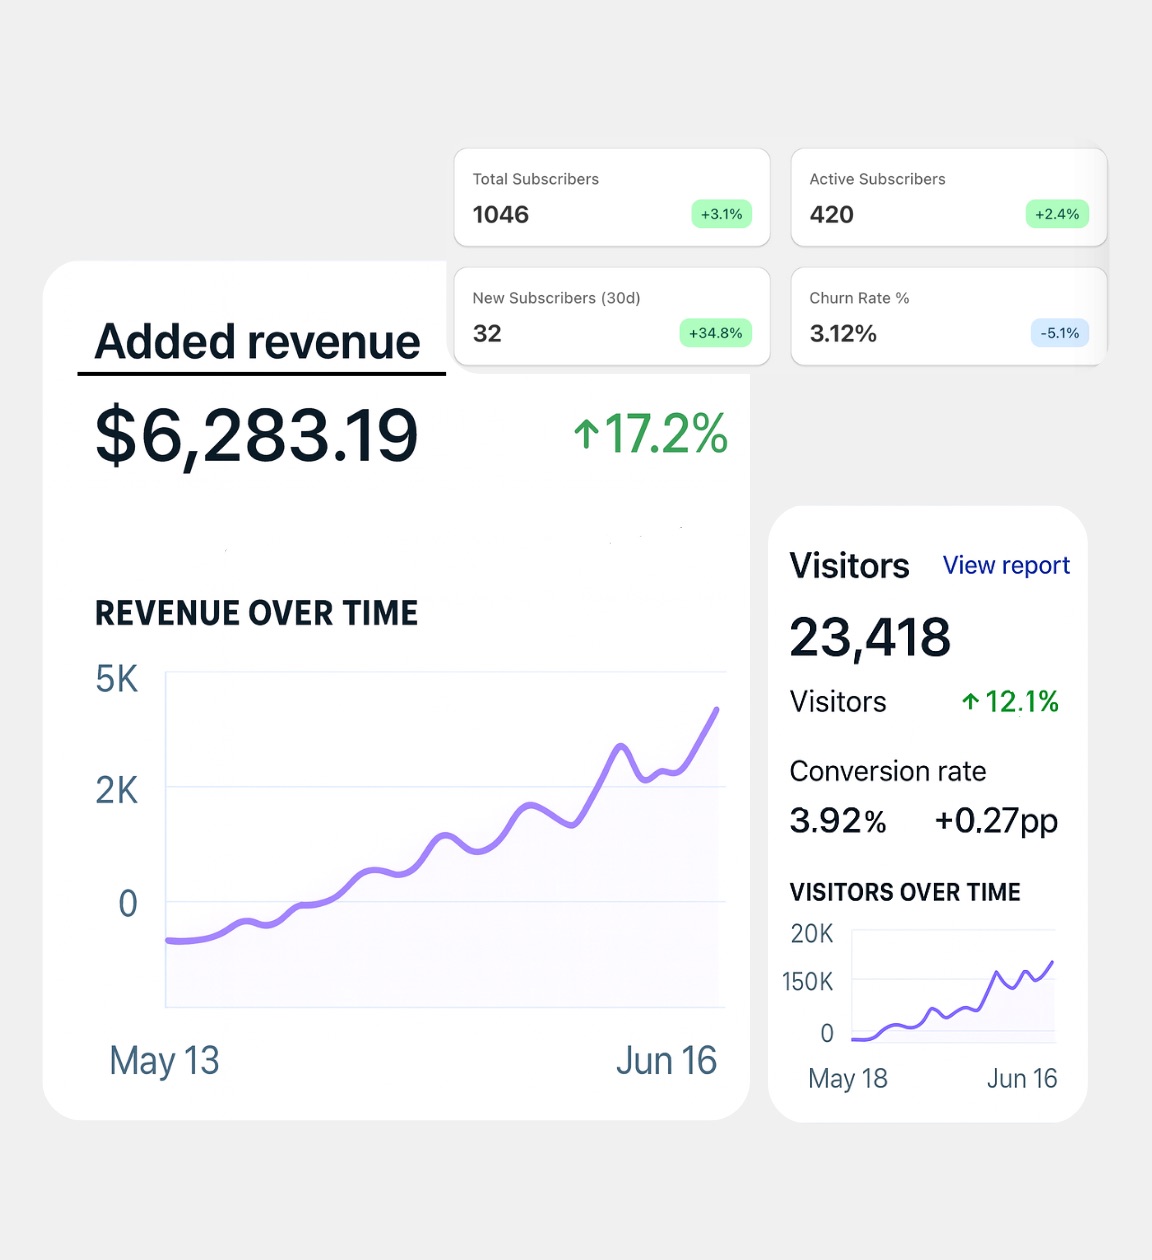
Task: Click the -5.1% blue badge
Action: [x=1059, y=333]
